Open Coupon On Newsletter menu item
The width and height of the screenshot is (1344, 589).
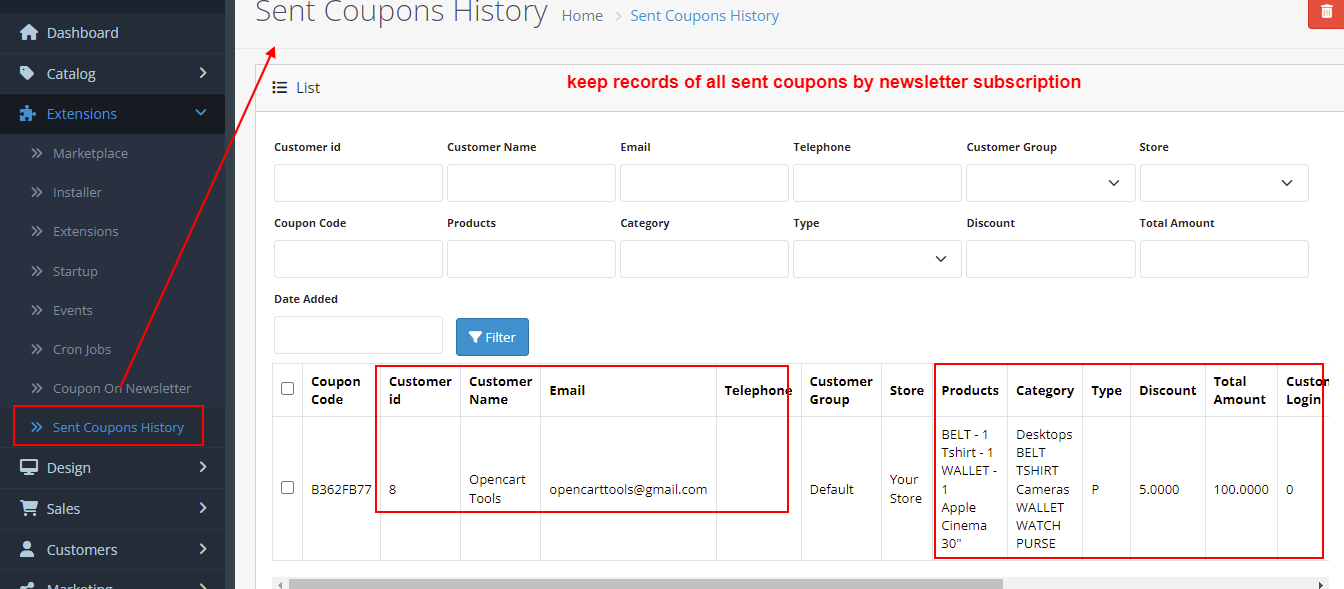point(121,388)
